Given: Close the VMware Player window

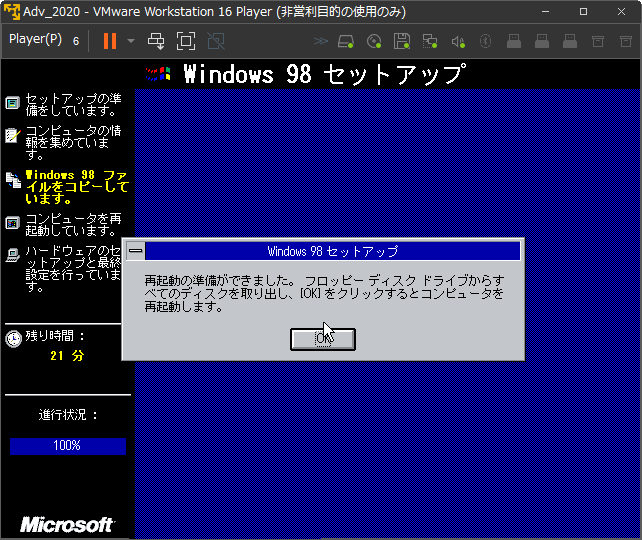Looking at the screenshot, I should pos(621,11).
